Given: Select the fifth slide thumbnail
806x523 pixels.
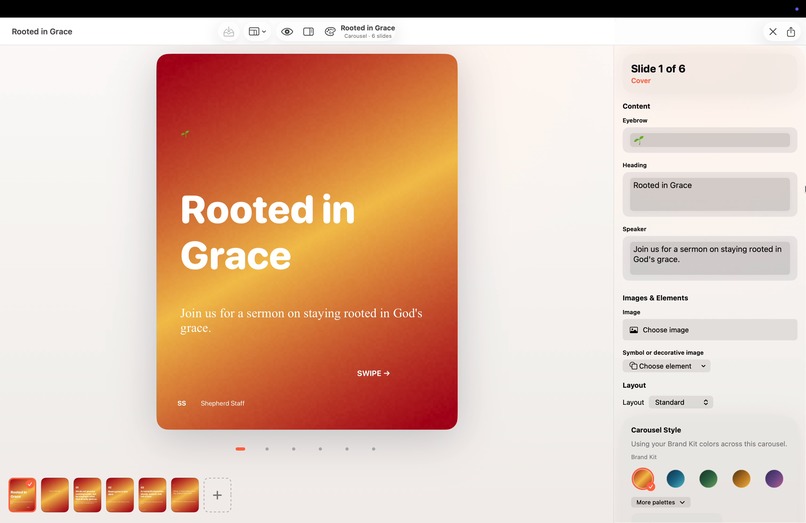Looking at the screenshot, I should [x=152, y=495].
